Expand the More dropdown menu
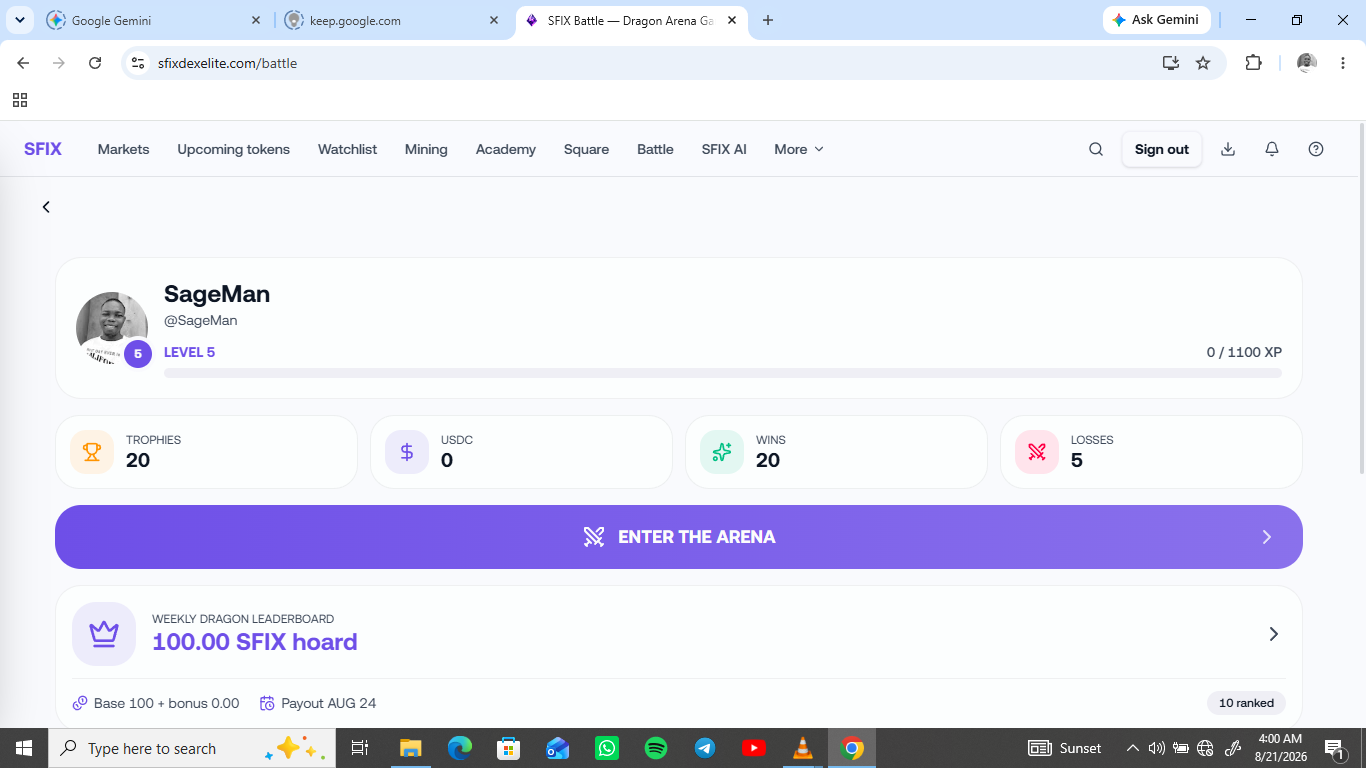The image size is (1366, 768). [x=799, y=149]
